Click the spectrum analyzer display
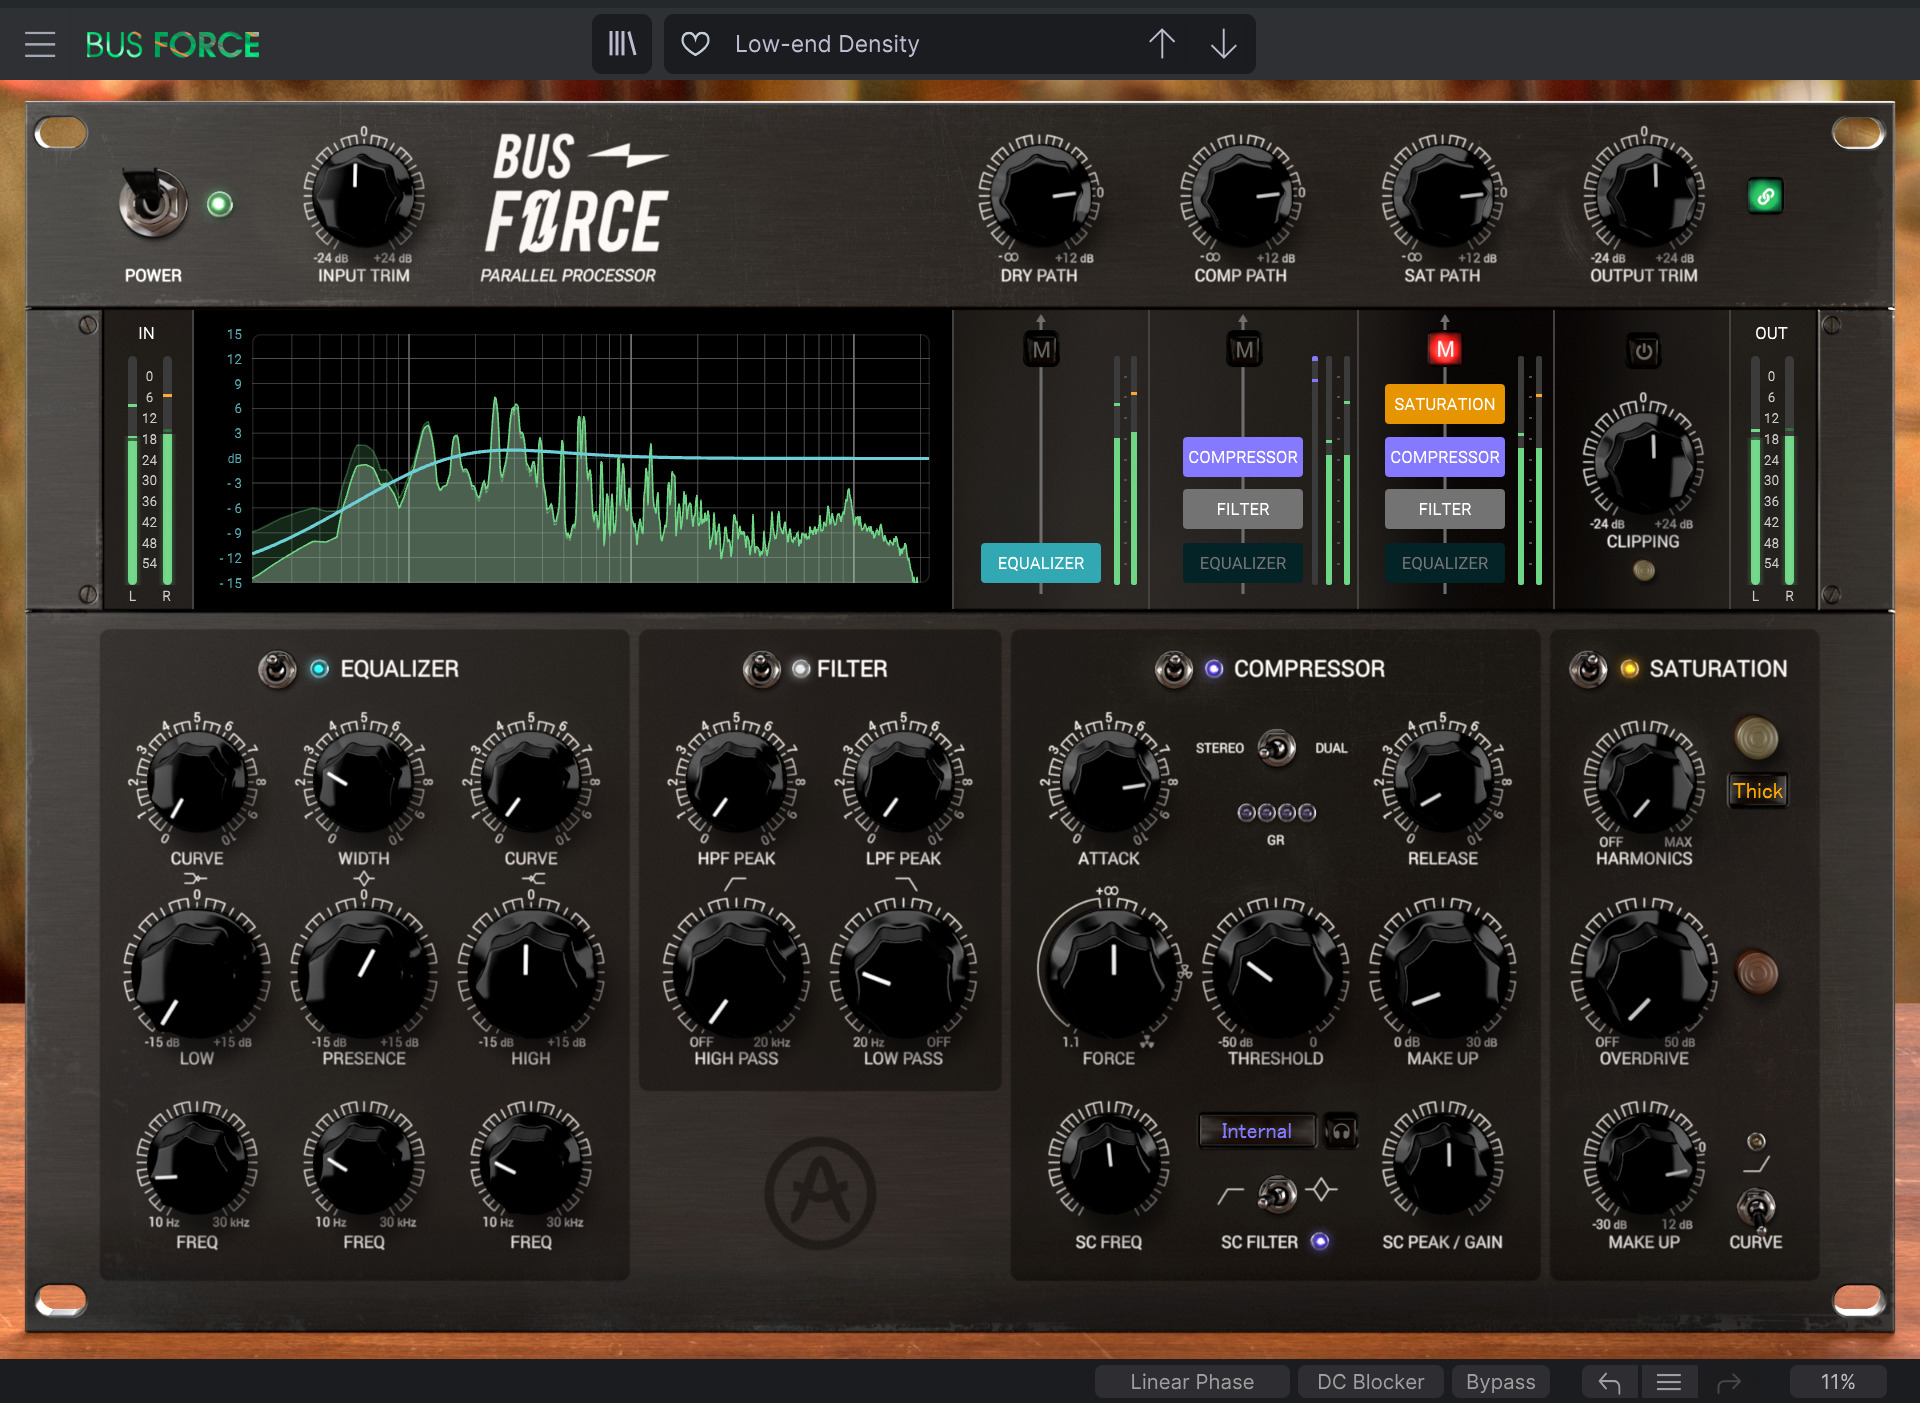The height and width of the screenshot is (1403, 1920). [590, 458]
